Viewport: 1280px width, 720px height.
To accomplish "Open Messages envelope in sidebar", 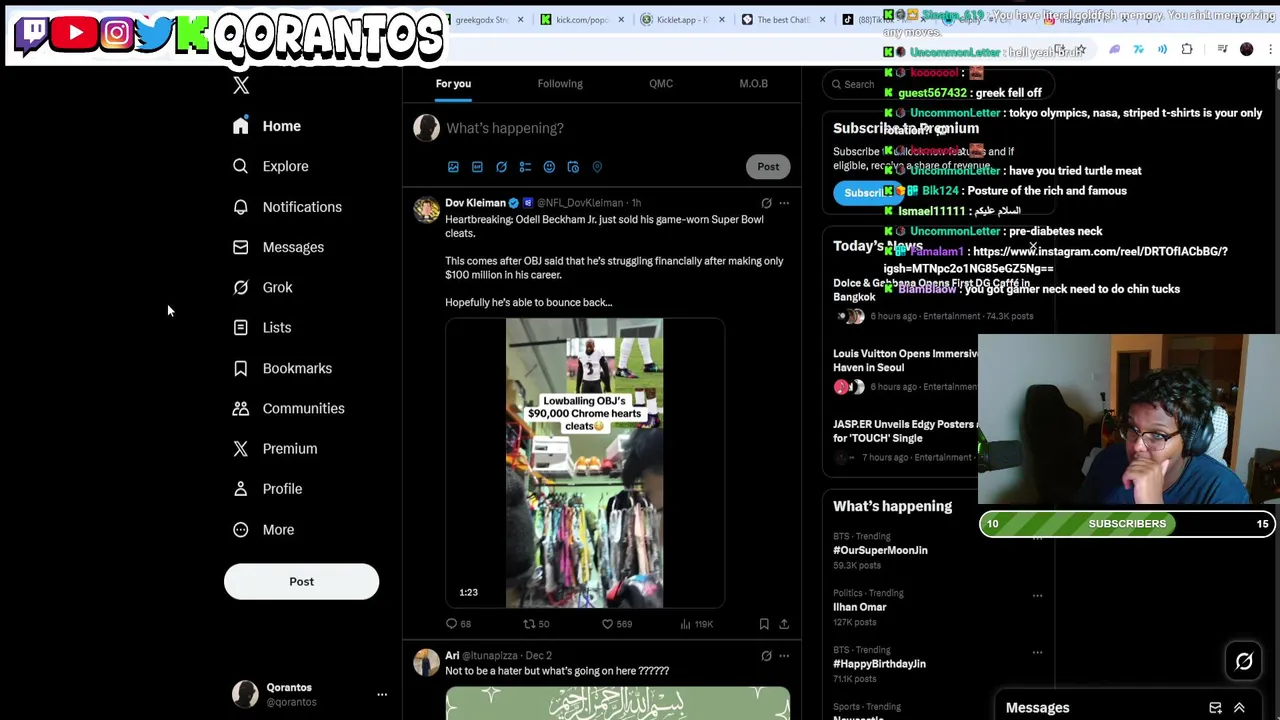I will click(278, 247).
